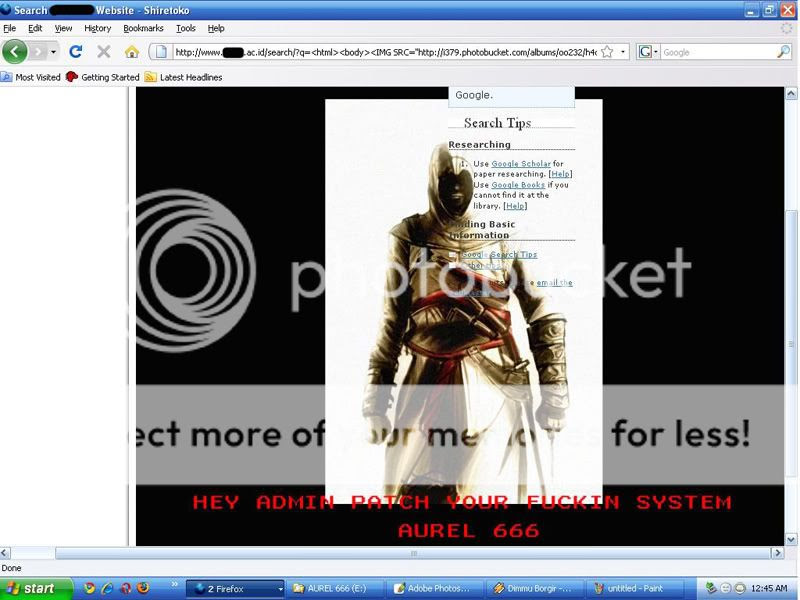
Task: Open the Windows Start button
Action: (36, 588)
